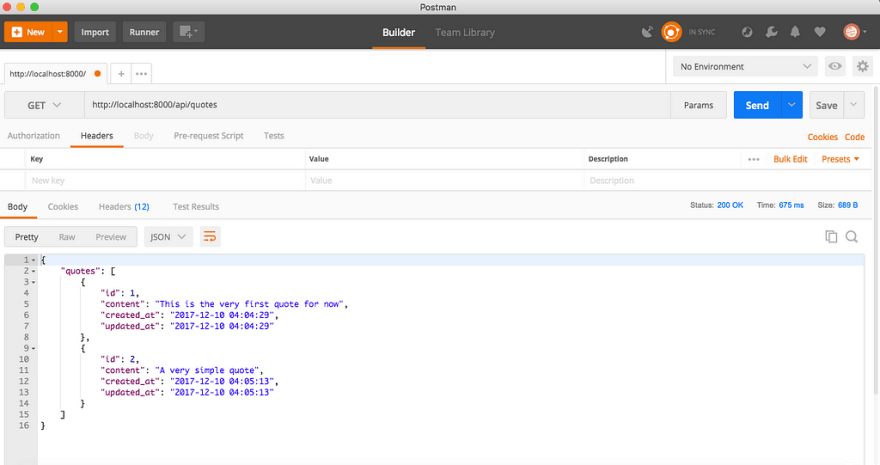The height and width of the screenshot is (465, 880).
Task: Collapse the second quote object on line 9
Action: (x=34, y=348)
